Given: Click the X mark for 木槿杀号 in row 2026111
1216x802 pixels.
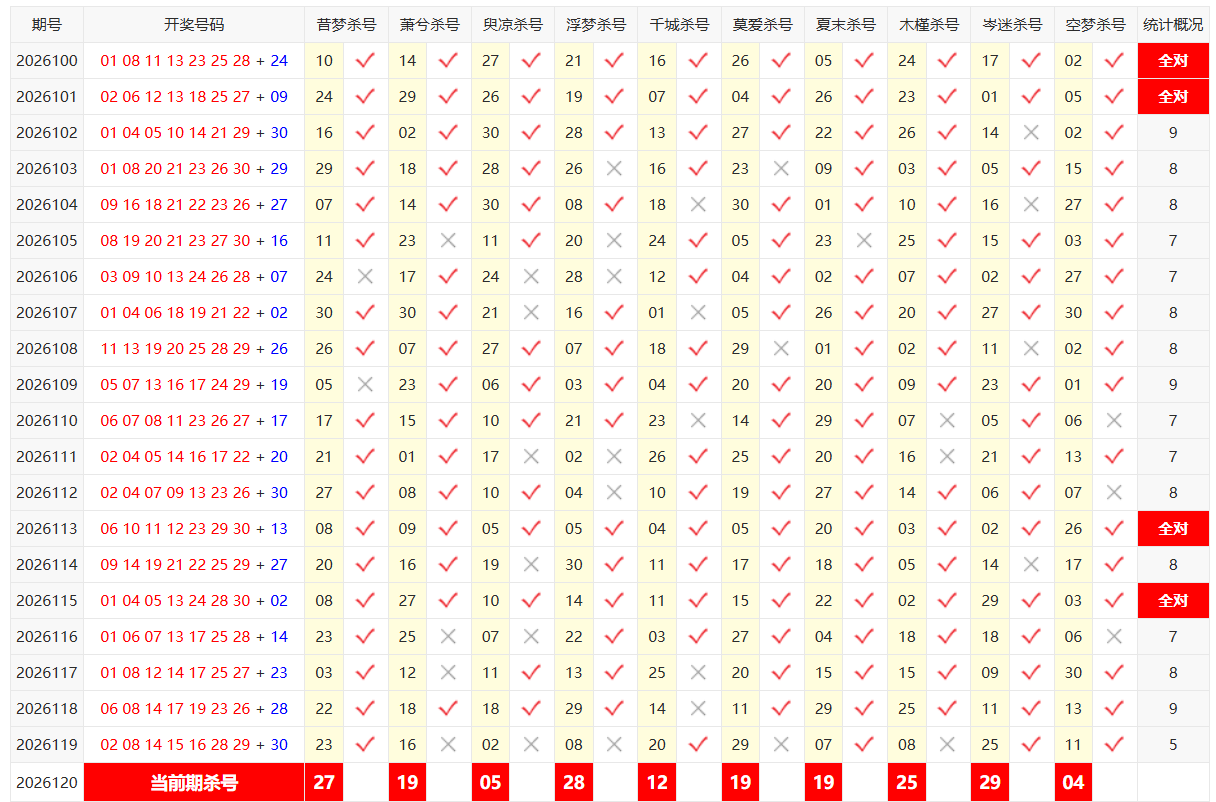Looking at the screenshot, I should pos(947,457).
